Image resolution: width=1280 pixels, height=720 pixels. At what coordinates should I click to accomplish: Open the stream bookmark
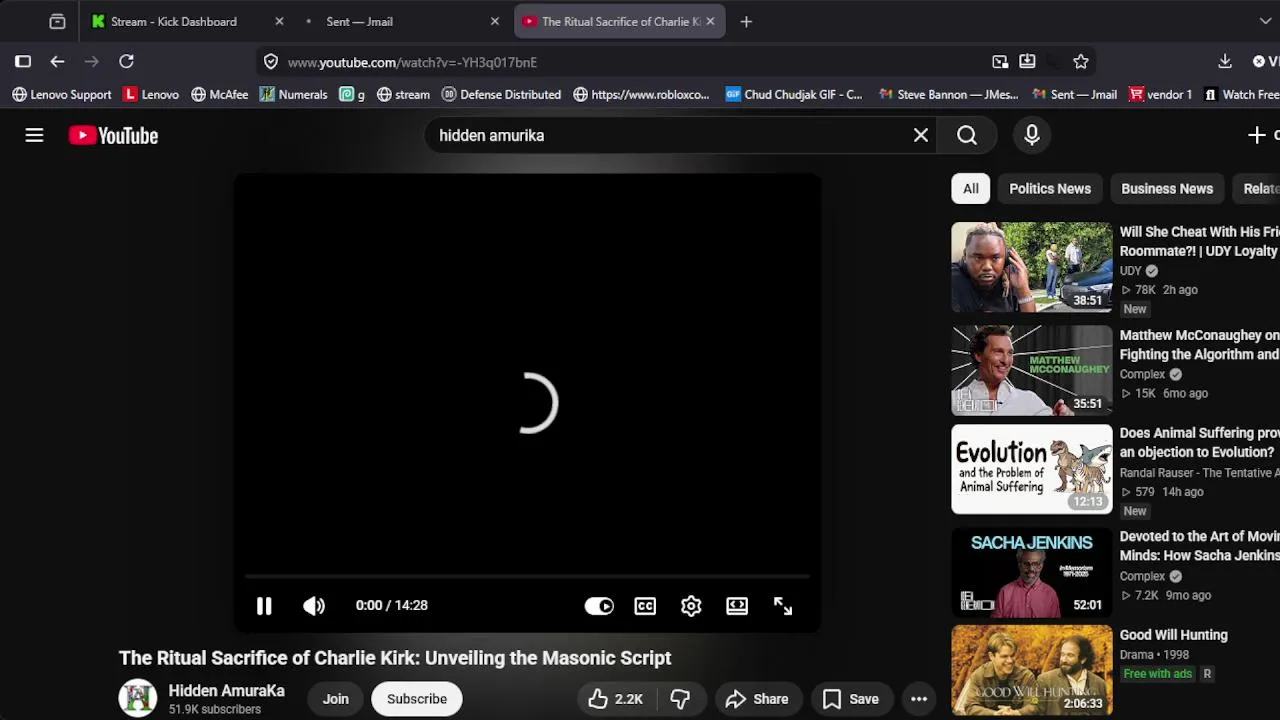click(403, 94)
